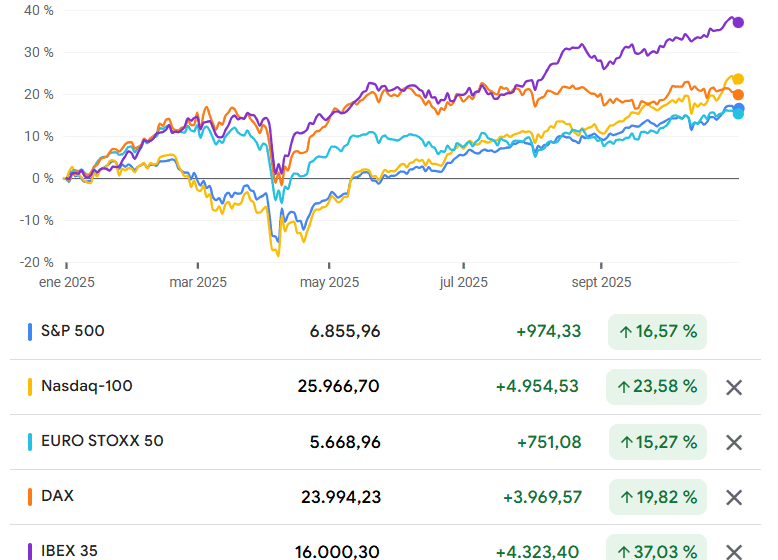Select the IBEX 35 row name
This screenshot has width=778, height=560.
(69, 550)
